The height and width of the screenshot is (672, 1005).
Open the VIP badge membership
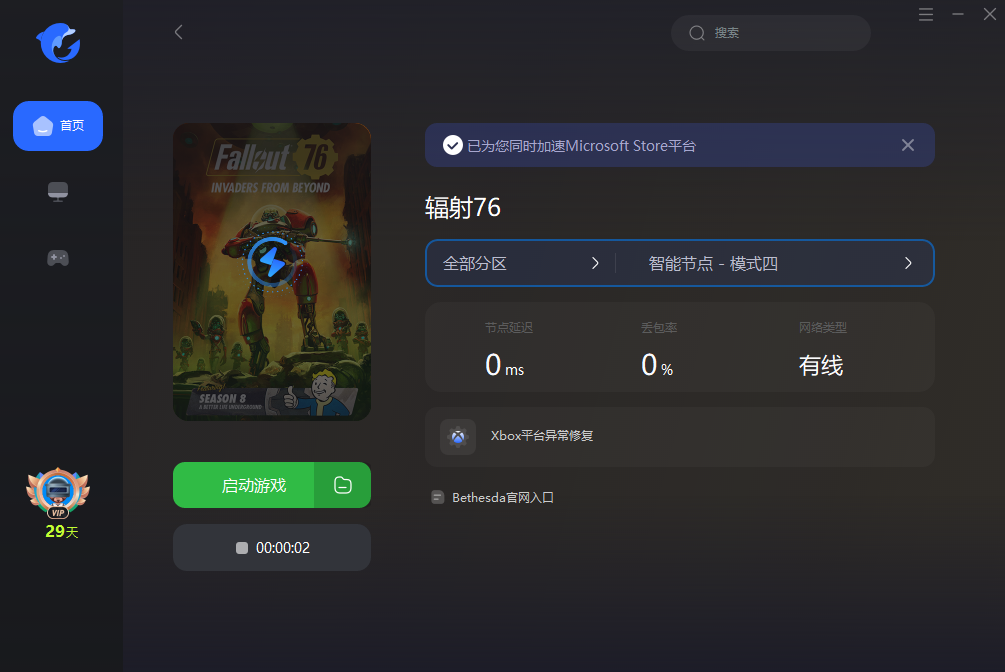(x=58, y=493)
